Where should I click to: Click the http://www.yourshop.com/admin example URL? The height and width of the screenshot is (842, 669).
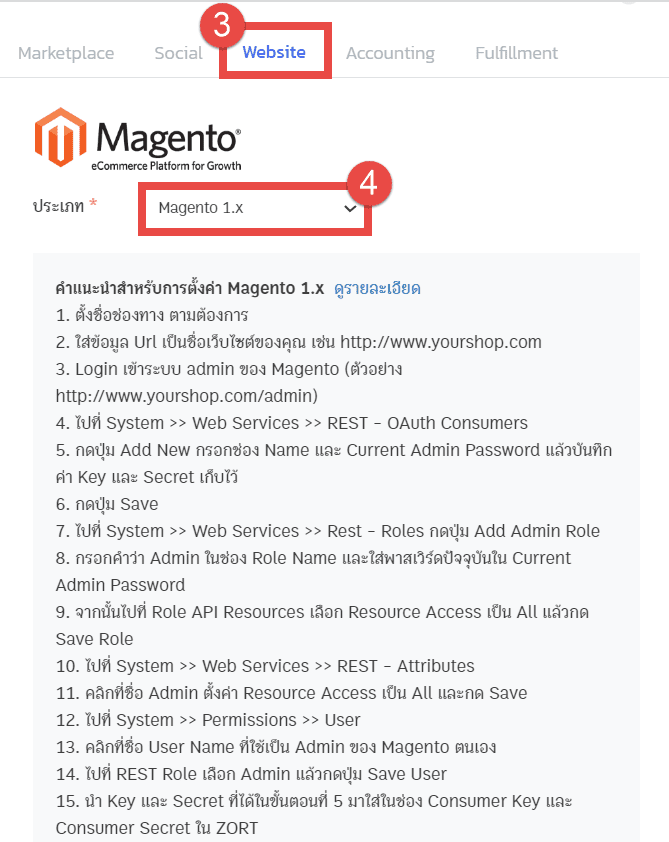point(187,396)
